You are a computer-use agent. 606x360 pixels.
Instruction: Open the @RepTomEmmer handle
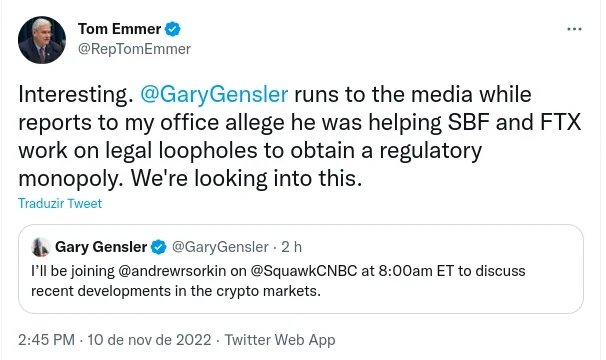[x=134, y=49]
